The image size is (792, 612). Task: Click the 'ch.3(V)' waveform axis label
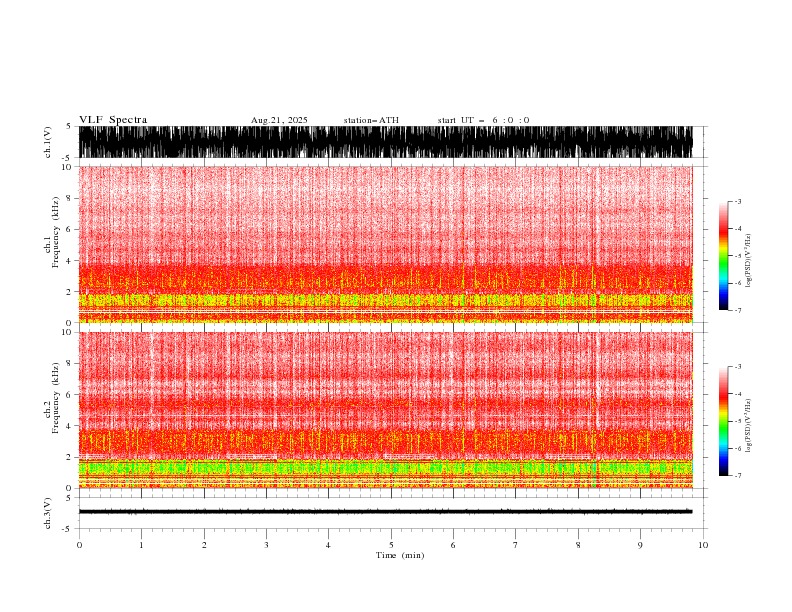click(48, 513)
